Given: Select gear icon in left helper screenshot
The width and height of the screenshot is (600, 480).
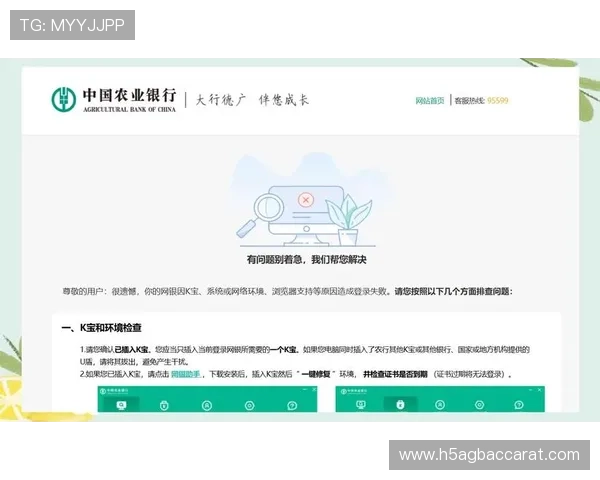Looking at the screenshot, I should (x=249, y=405).
